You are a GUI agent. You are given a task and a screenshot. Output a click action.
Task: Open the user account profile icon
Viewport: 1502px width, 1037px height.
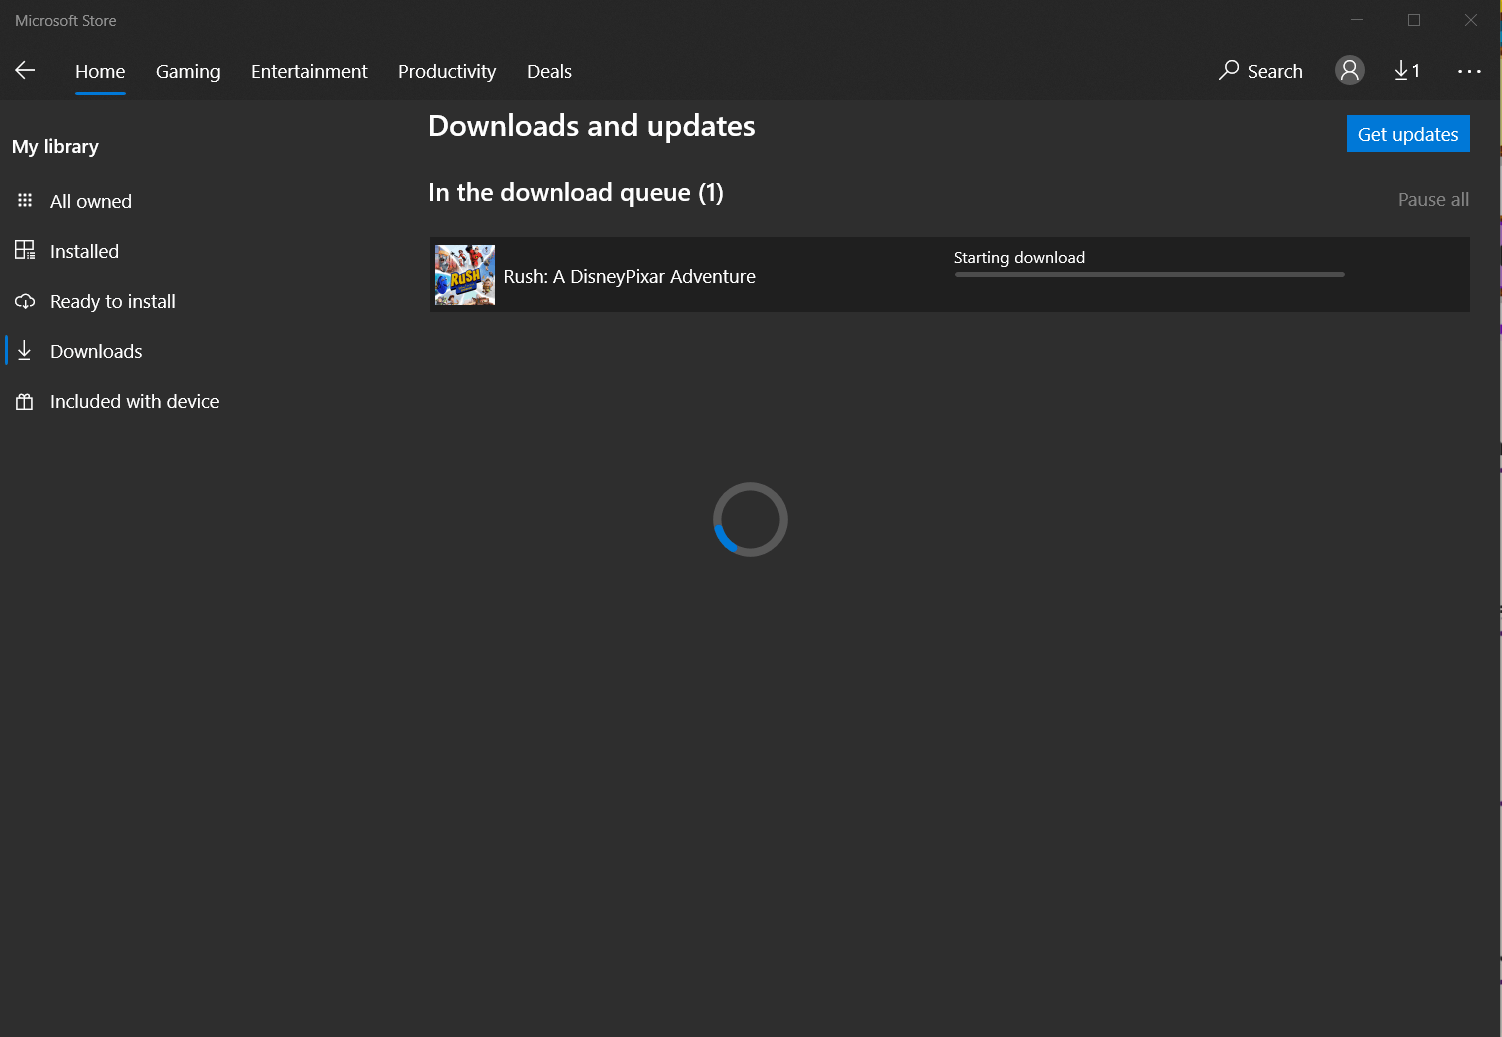coord(1349,70)
